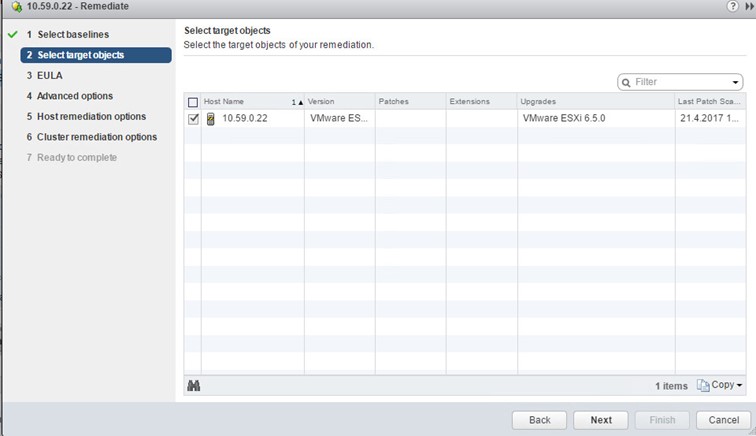Click the host server icon beside 10.59.0.22
The height and width of the screenshot is (436, 756).
211,119
